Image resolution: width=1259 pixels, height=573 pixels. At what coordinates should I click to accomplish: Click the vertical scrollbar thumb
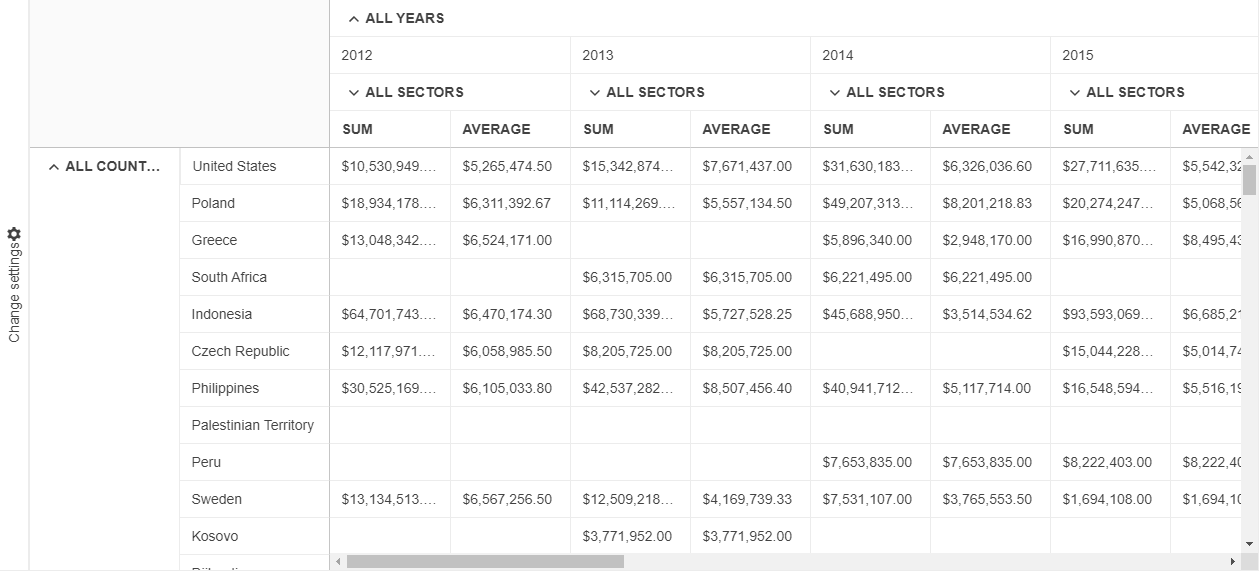tap(1249, 180)
